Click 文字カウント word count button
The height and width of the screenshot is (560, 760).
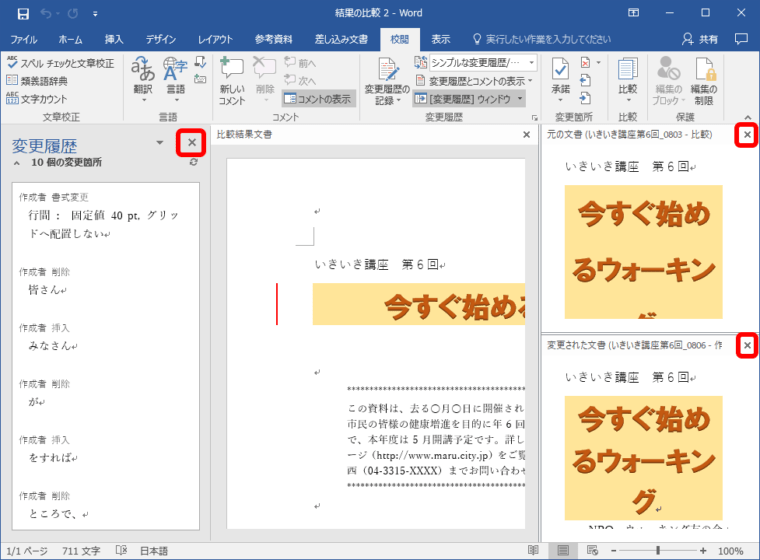(x=37, y=99)
